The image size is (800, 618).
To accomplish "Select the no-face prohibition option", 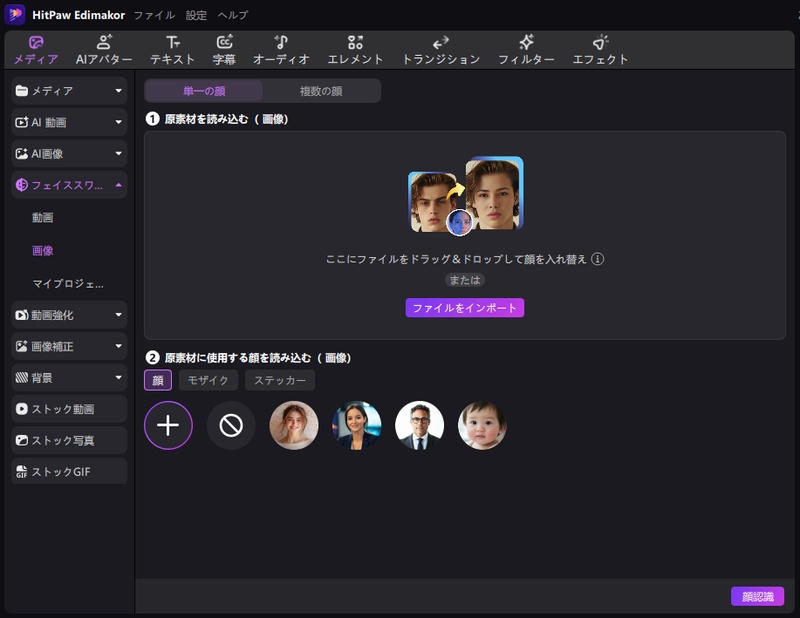I will tap(231, 426).
